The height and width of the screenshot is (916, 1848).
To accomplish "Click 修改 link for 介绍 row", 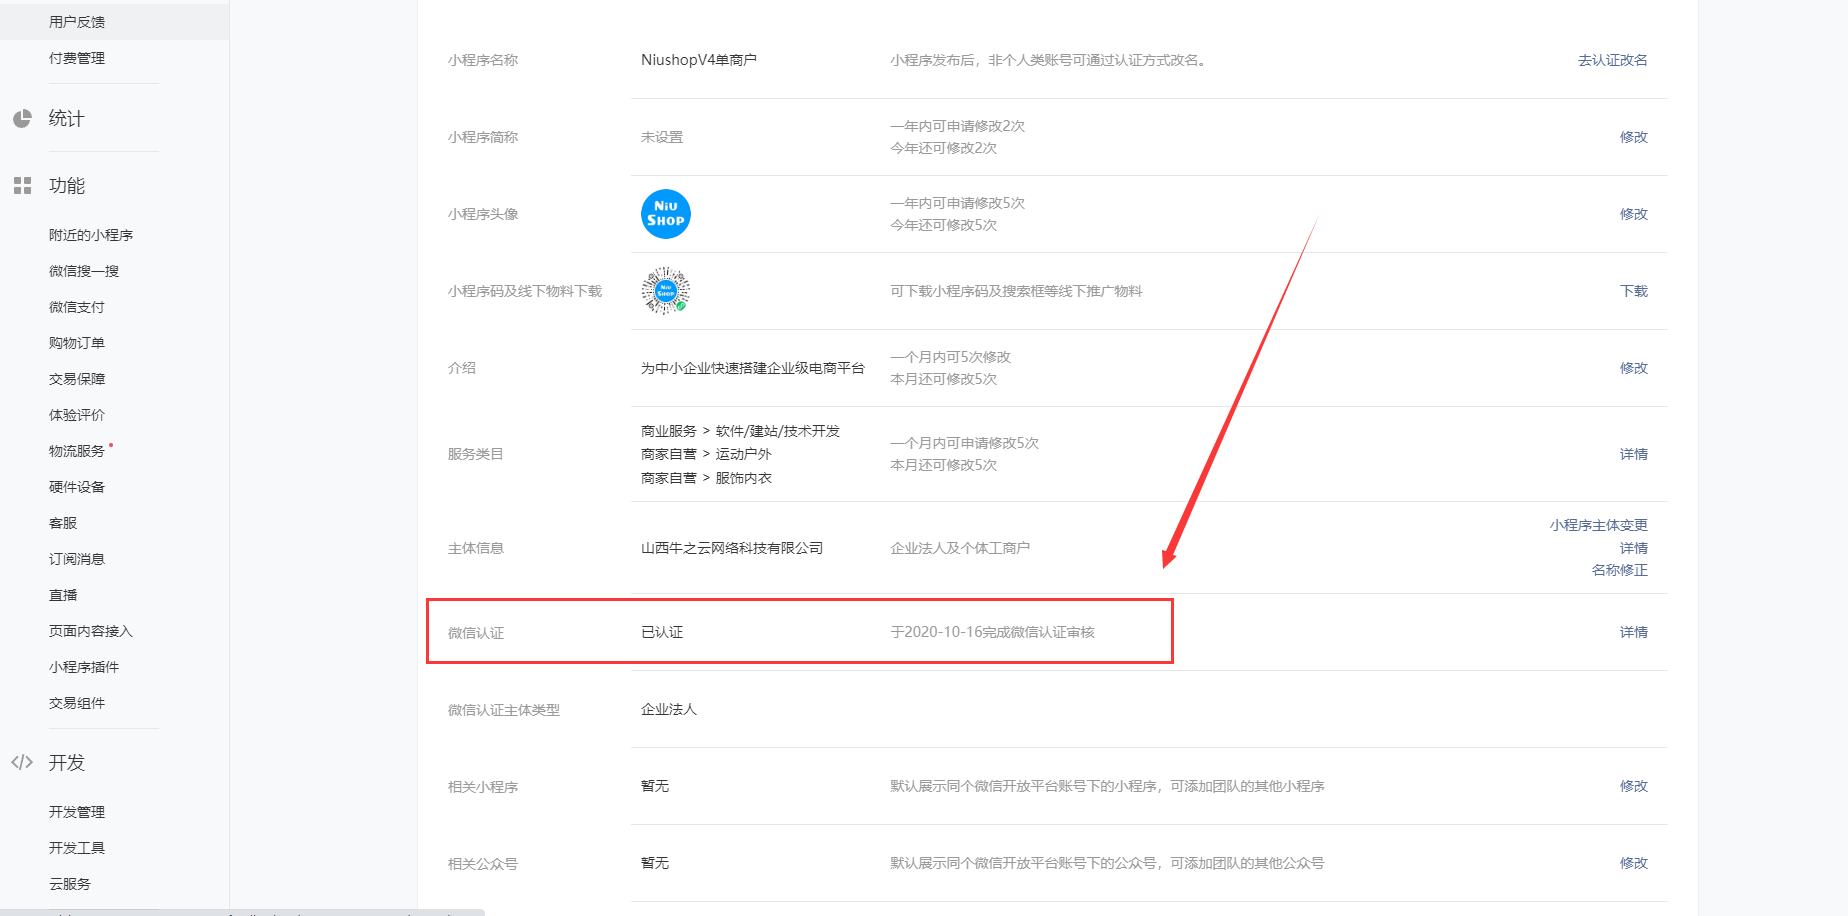I will (1633, 368).
